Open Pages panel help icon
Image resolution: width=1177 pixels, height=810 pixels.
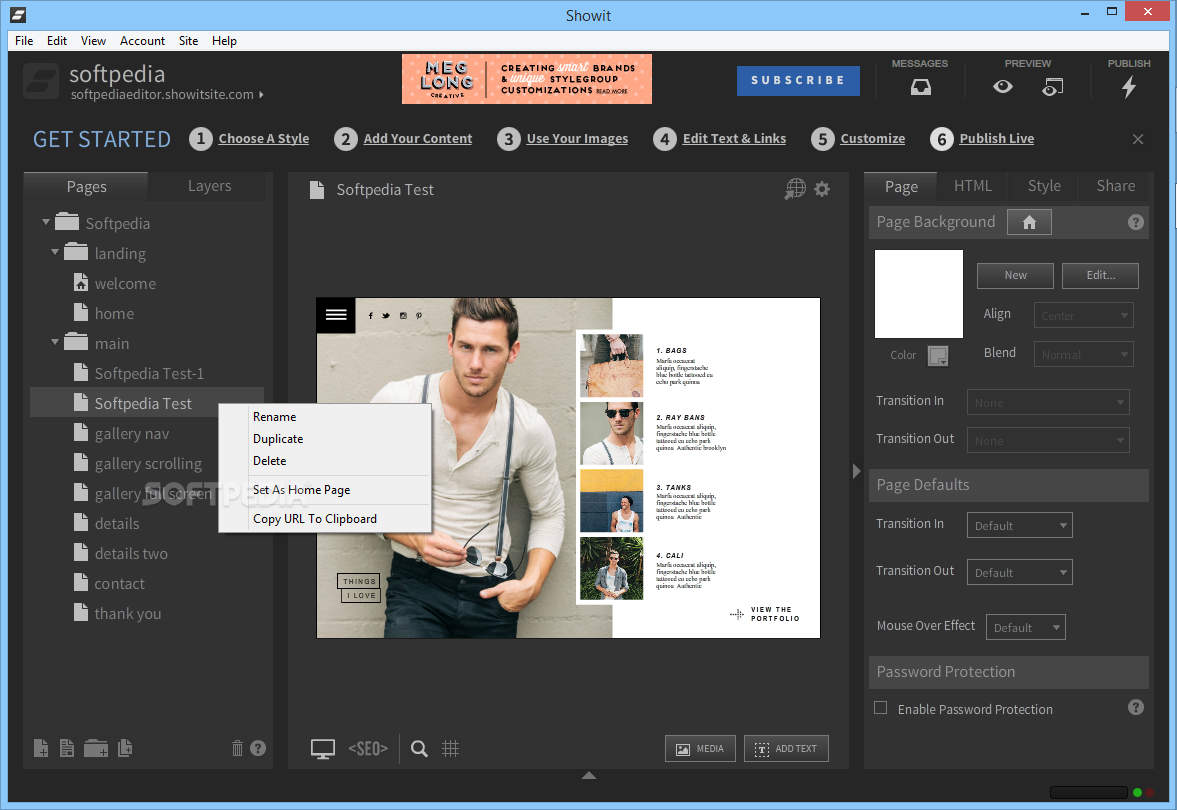point(257,748)
